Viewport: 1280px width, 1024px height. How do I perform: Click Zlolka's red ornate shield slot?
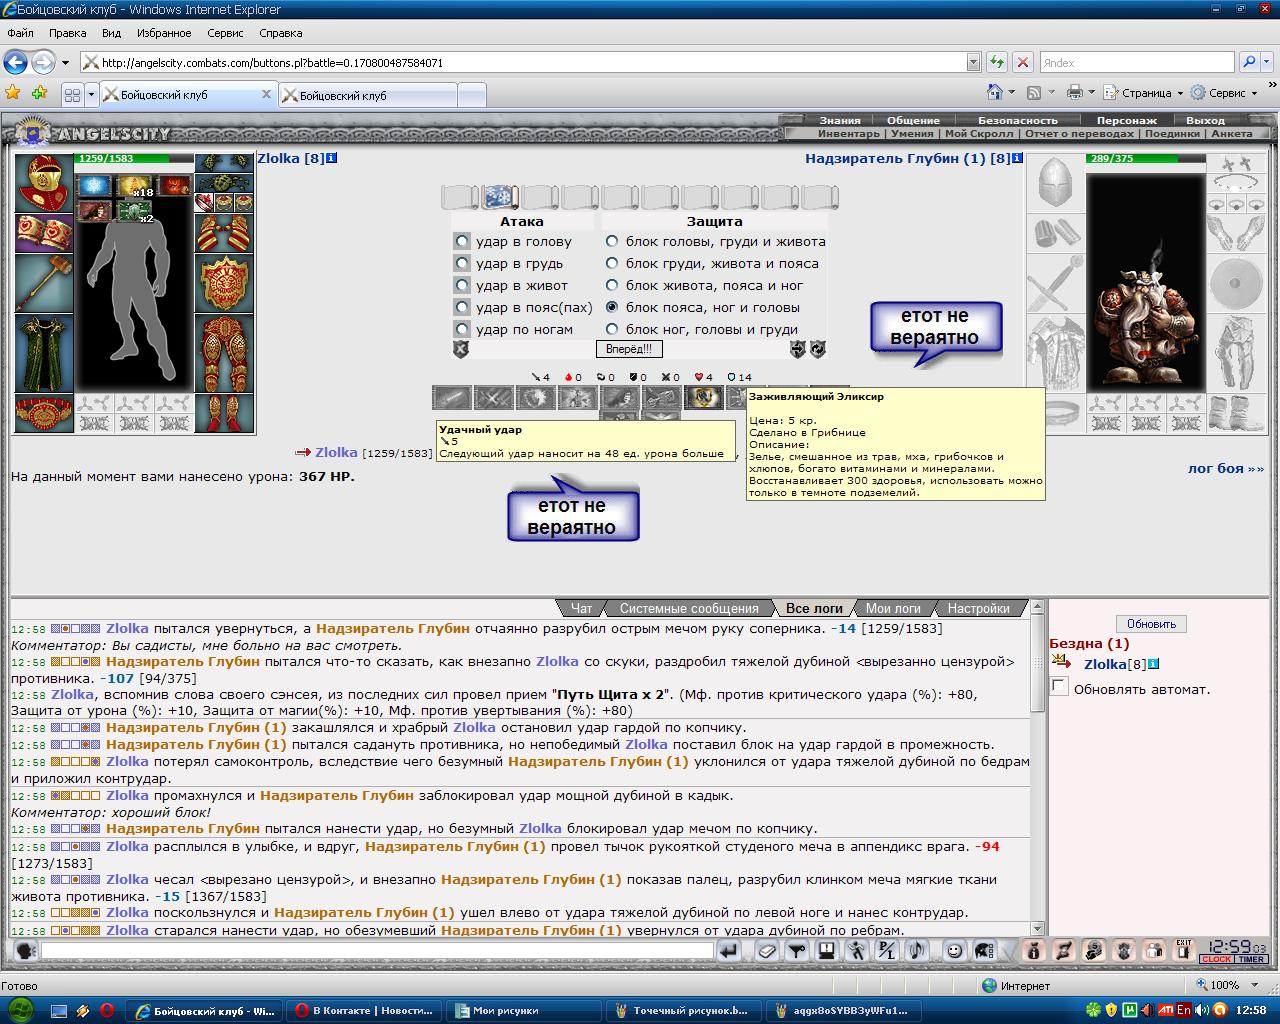point(224,283)
